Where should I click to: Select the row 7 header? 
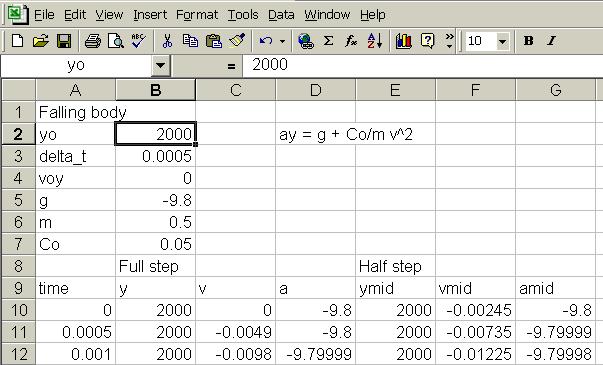click(18, 244)
